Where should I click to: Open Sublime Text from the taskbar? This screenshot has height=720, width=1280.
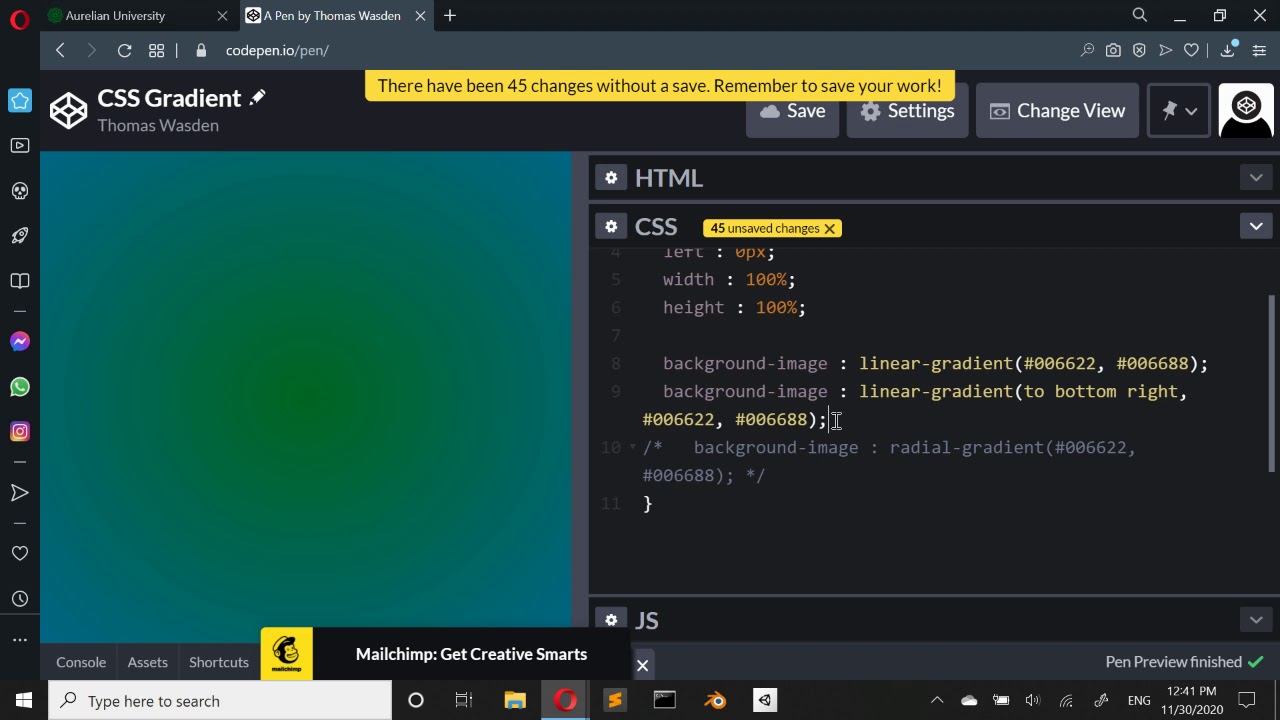[x=615, y=700]
